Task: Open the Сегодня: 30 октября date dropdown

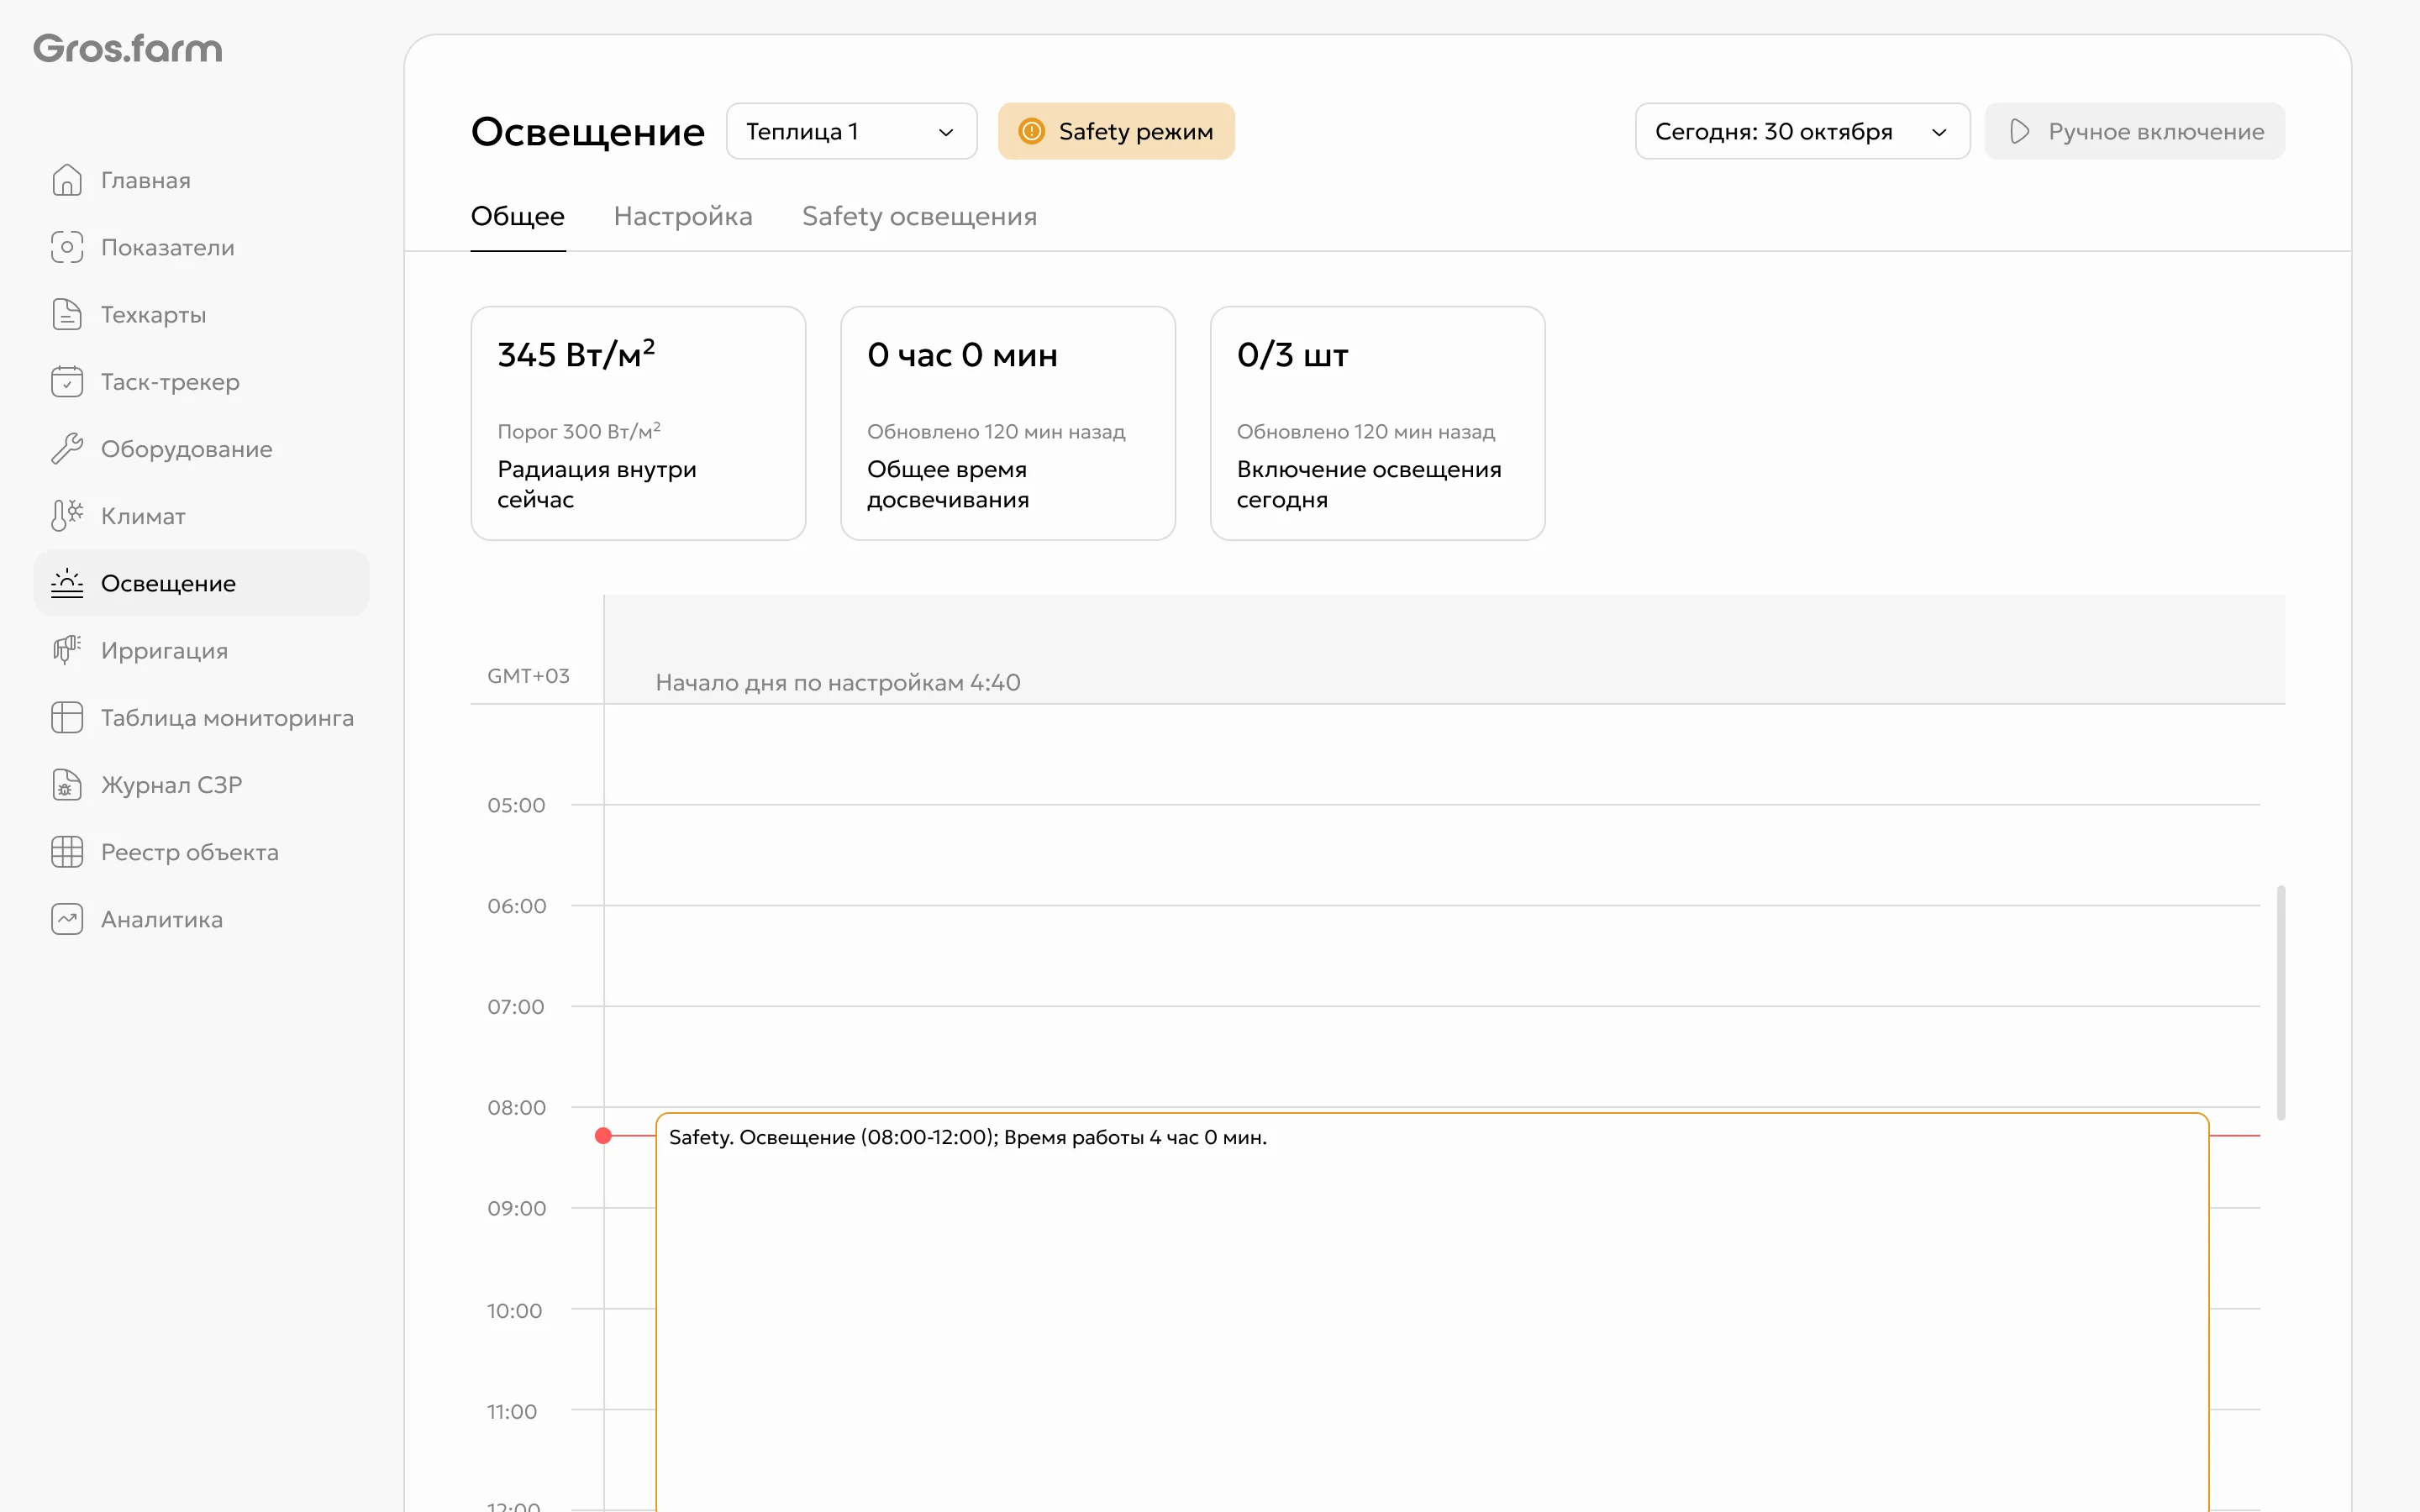Action: tap(1802, 131)
